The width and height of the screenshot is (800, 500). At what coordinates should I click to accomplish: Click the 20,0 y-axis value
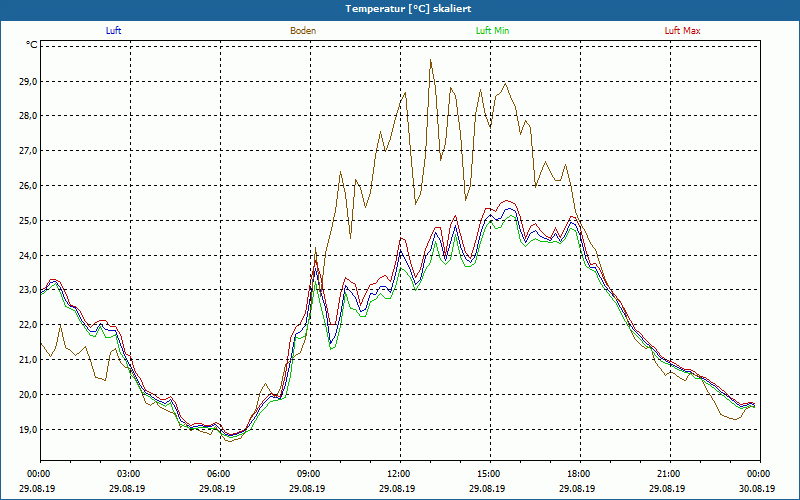(x=28, y=394)
